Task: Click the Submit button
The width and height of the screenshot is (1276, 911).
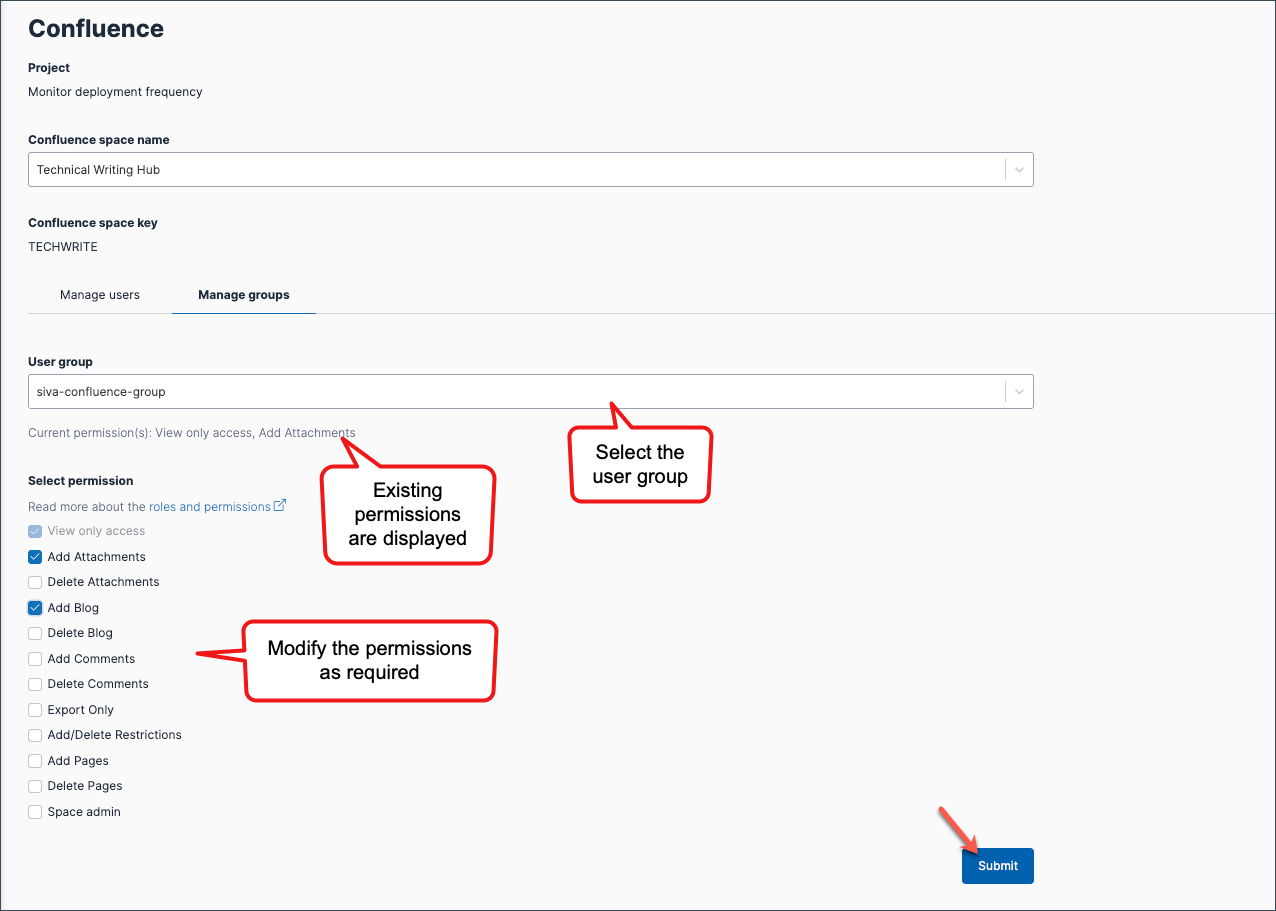Action: coord(998,866)
